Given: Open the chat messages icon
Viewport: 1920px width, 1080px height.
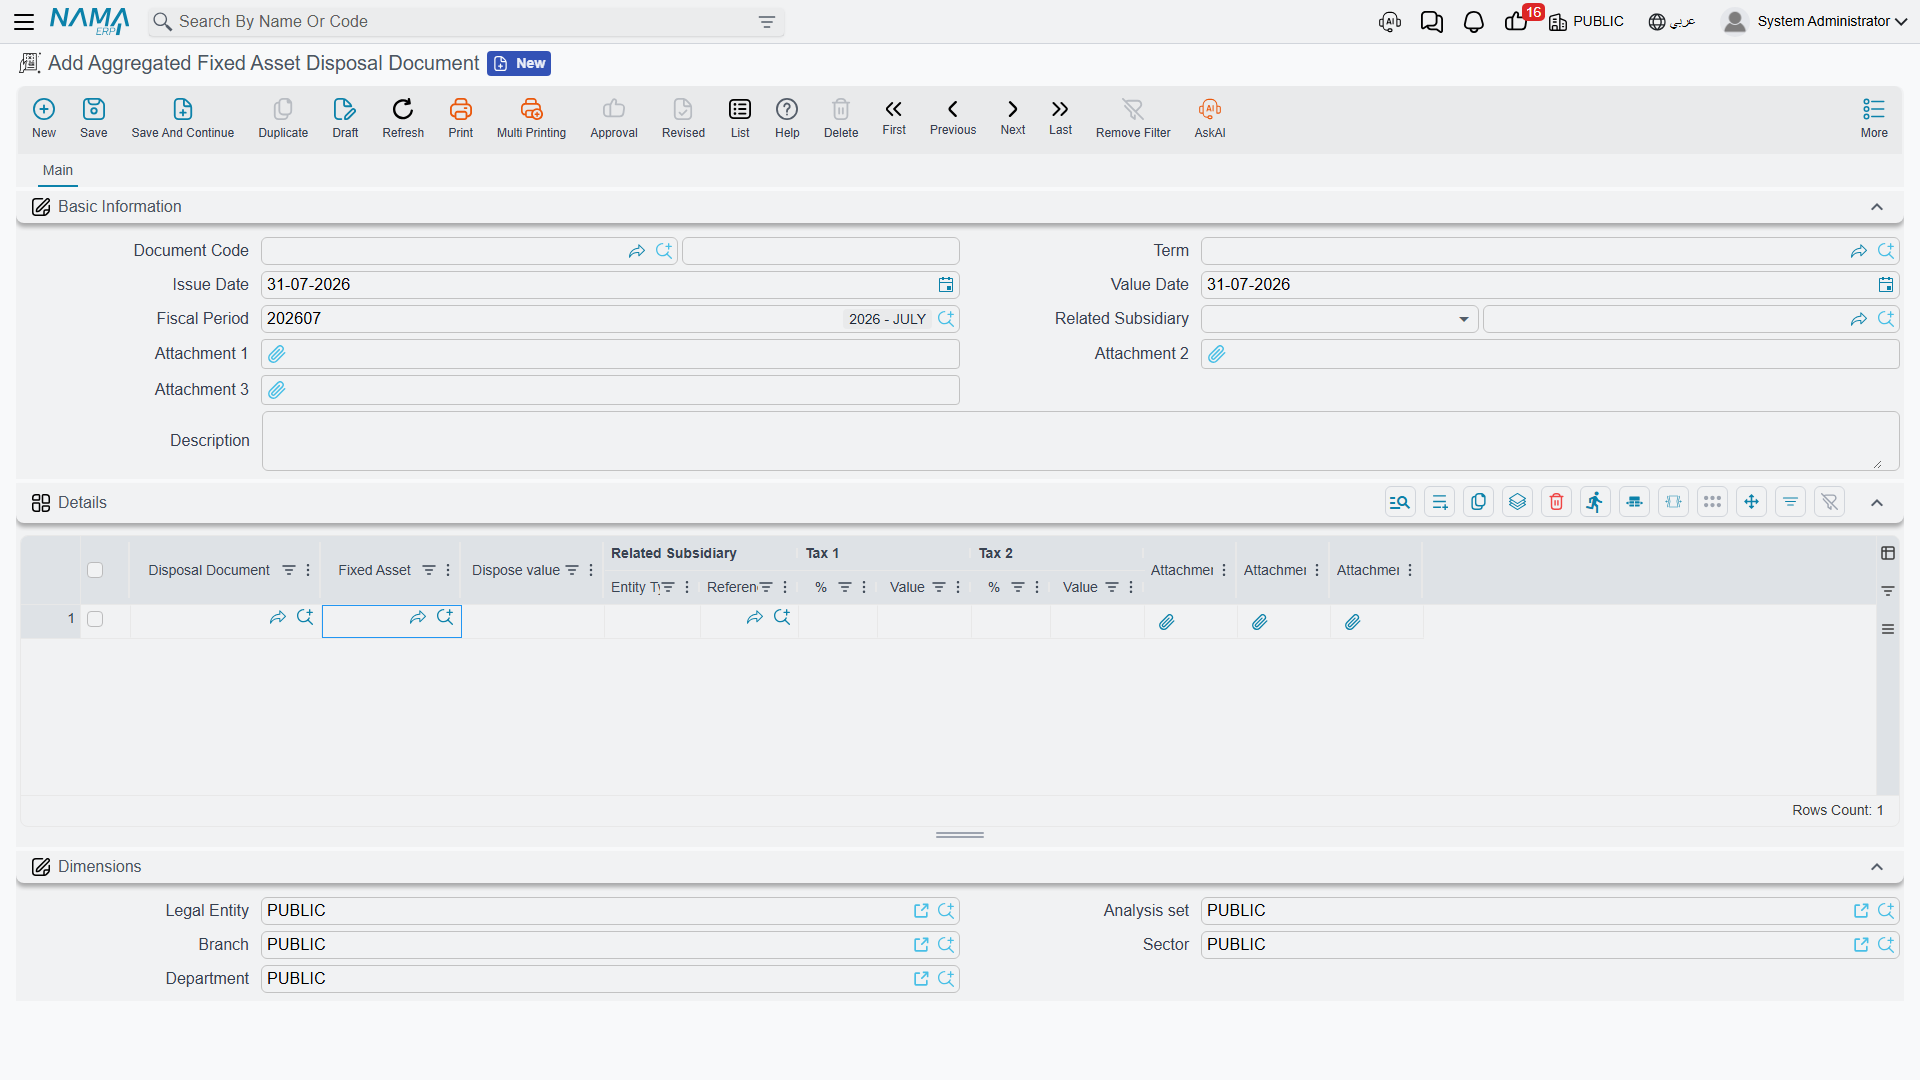Looking at the screenshot, I should coord(1431,22).
